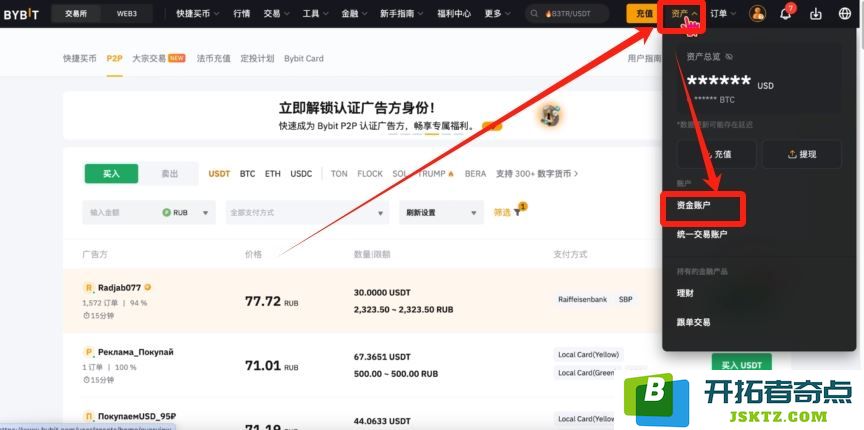The width and height of the screenshot is (864, 430).
Task: Select the BTC coin
Action: [247, 174]
